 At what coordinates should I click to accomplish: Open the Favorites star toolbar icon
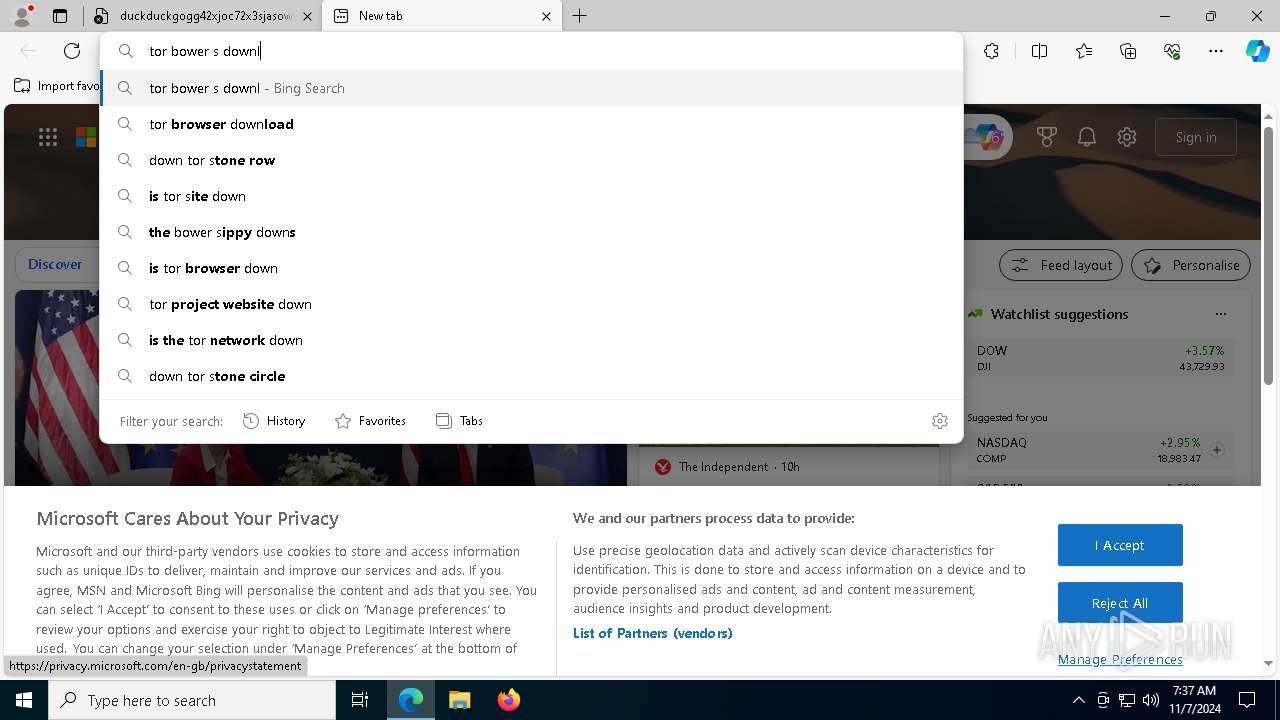pyautogui.click(x=1084, y=51)
